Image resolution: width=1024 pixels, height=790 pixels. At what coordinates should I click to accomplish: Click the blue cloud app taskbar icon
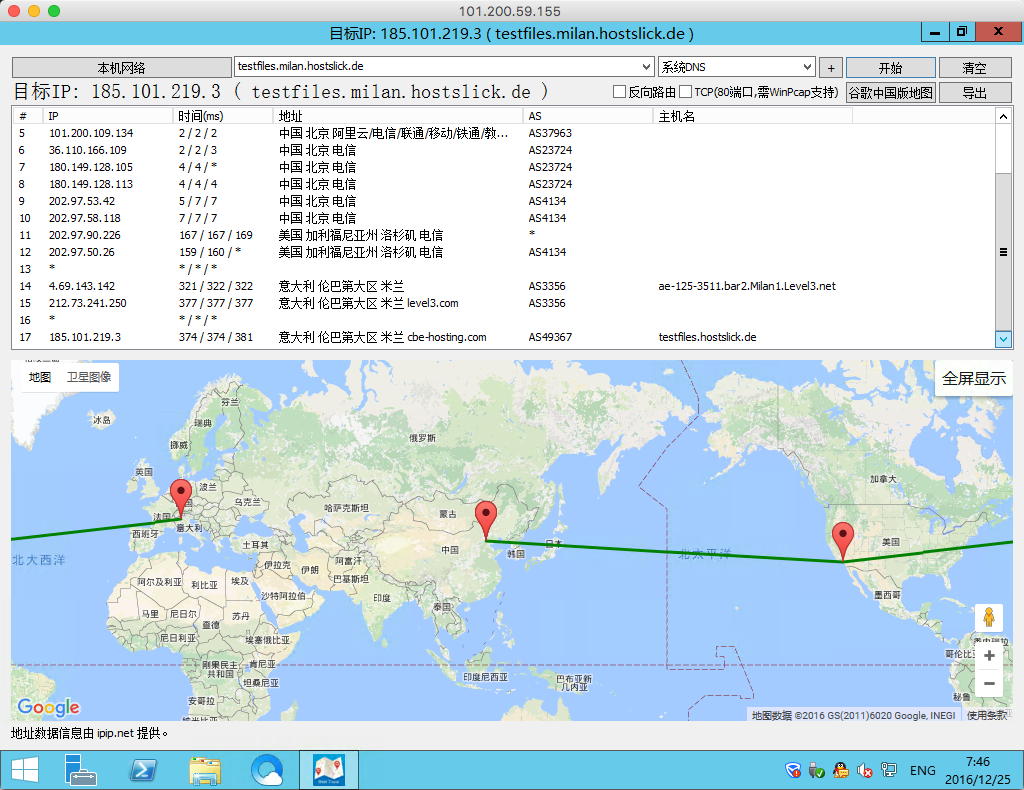coord(267,770)
